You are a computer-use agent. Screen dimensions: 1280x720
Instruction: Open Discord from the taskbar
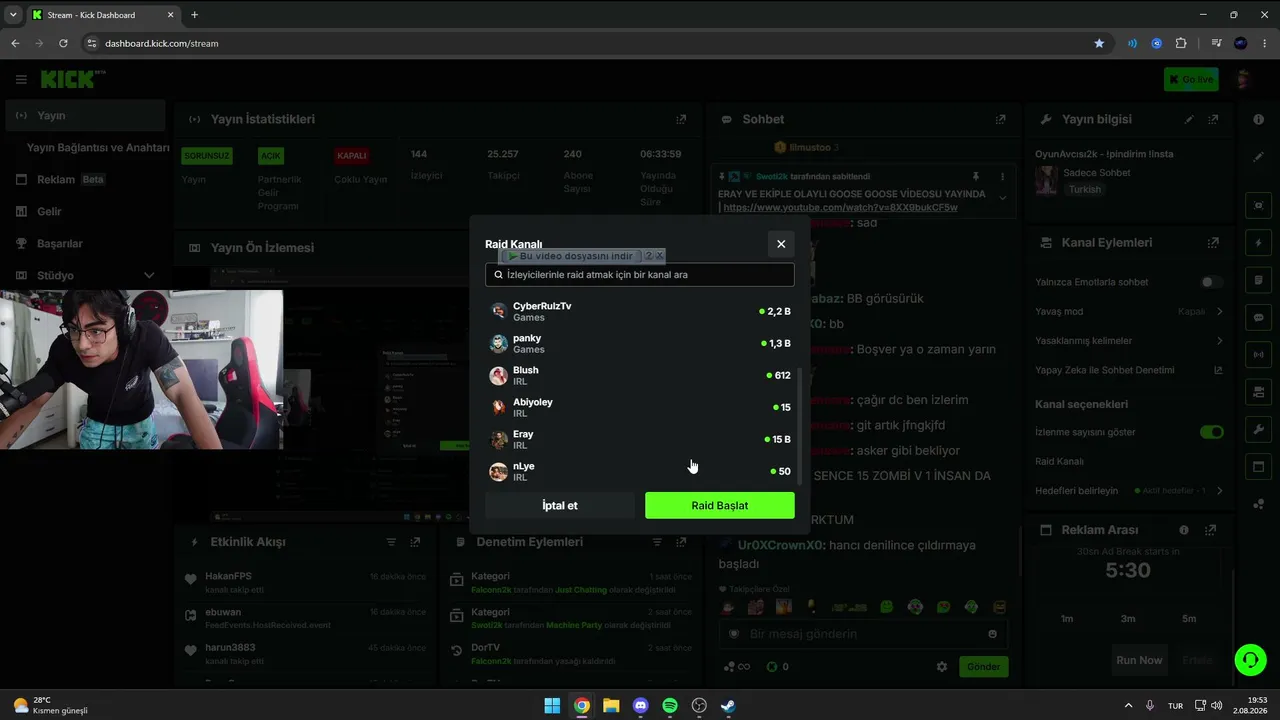coord(640,706)
